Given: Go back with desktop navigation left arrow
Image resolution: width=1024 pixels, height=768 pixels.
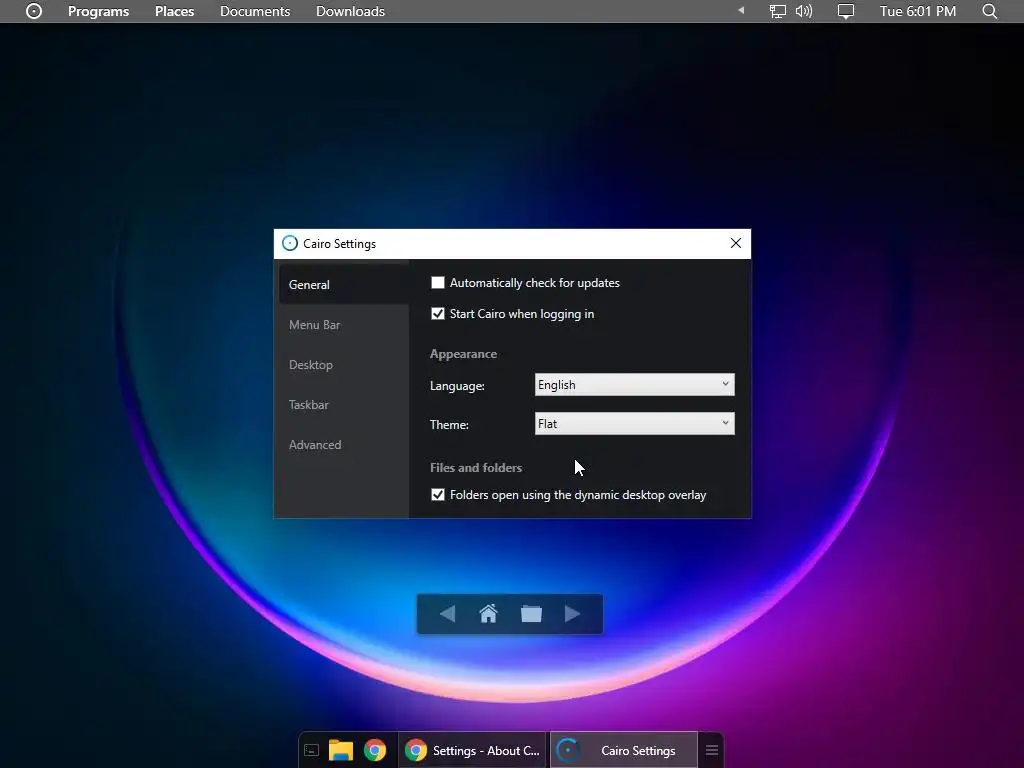Looking at the screenshot, I should pos(447,614).
